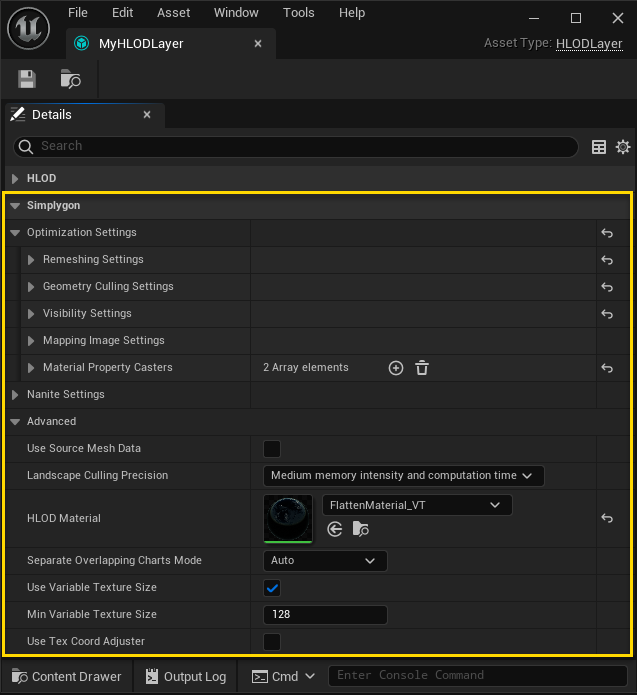Click the search magnifier icon
The width and height of the screenshot is (637, 695).
pyautogui.click(x=26, y=147)
